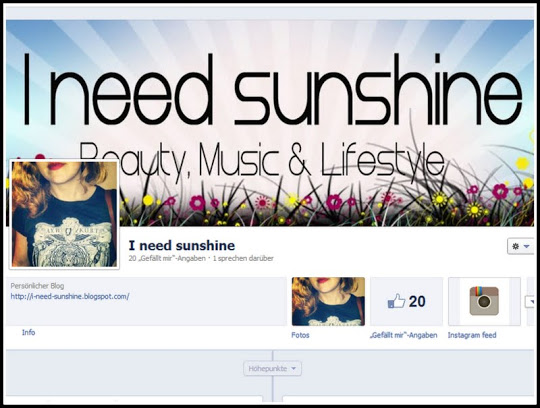Click the 20 „Gefällt mir“-Angaben subtitle text

pyautogui.click(x=167, y=258)
